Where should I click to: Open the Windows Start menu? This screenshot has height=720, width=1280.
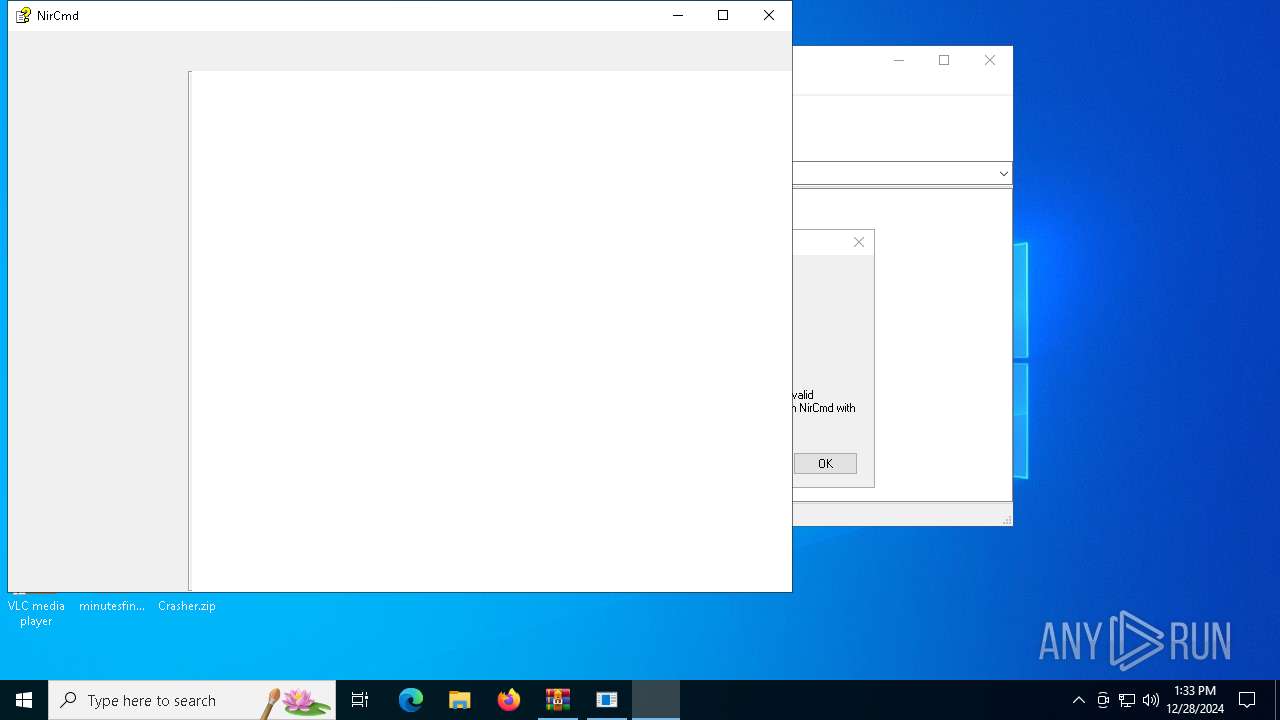24,700
